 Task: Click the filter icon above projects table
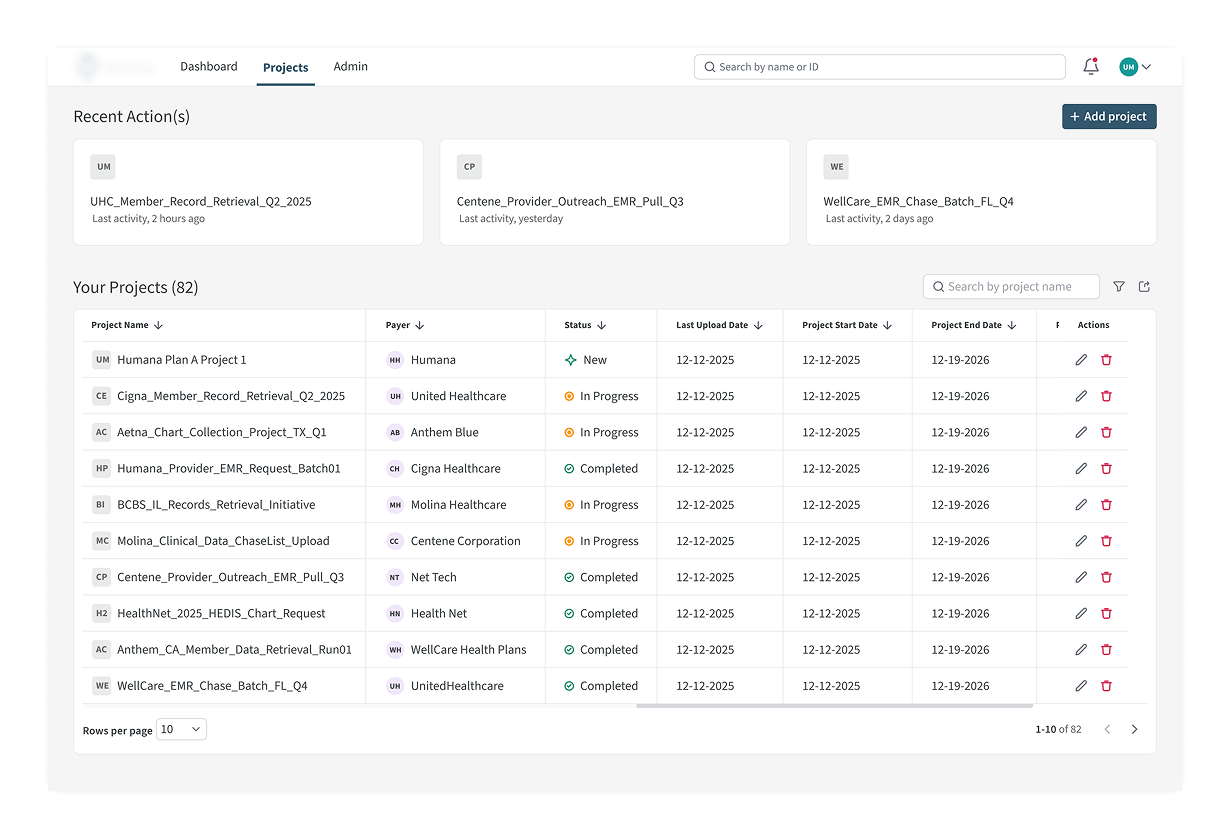click(1119, 287)
